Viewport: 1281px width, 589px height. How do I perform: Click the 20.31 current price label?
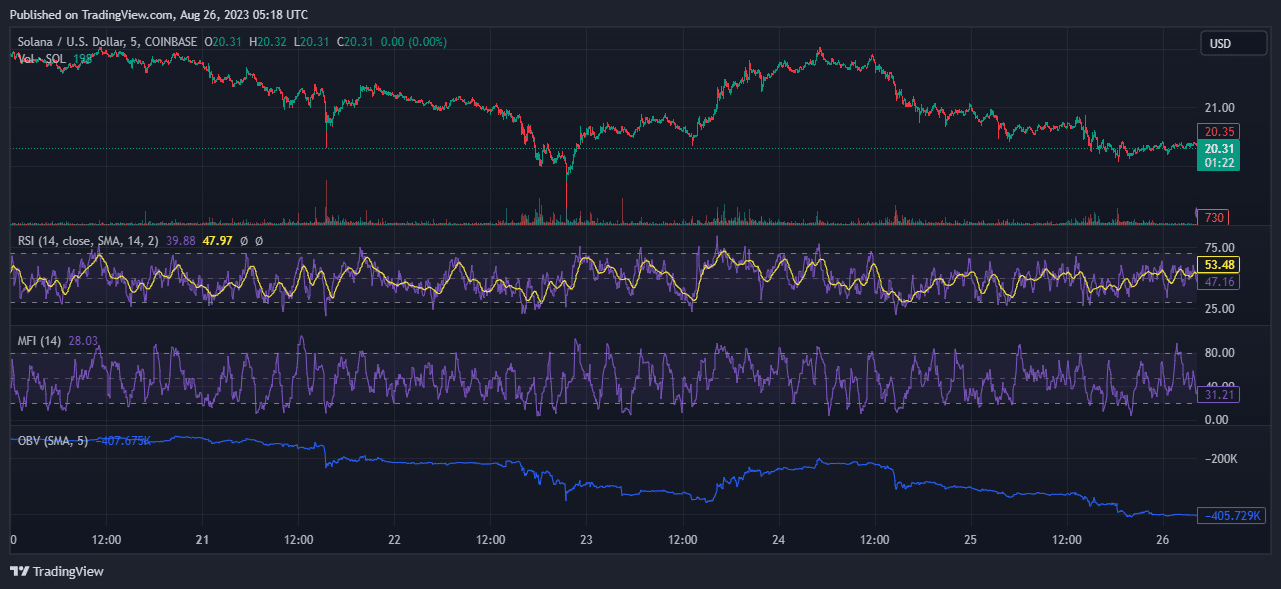coord(1221,149)
